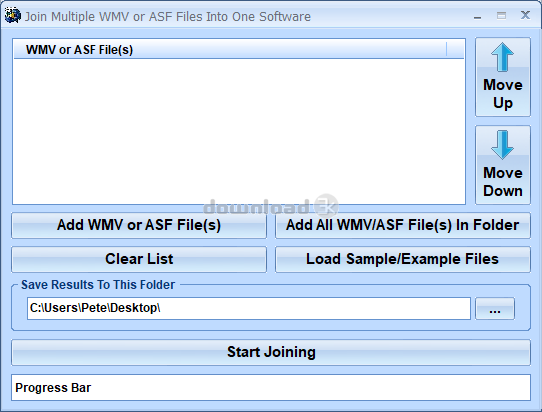Screen dimensions: 542x412
Task: Click Add All WMV/ASF File(s) In Folder
Action: click(x=403, y=225)
